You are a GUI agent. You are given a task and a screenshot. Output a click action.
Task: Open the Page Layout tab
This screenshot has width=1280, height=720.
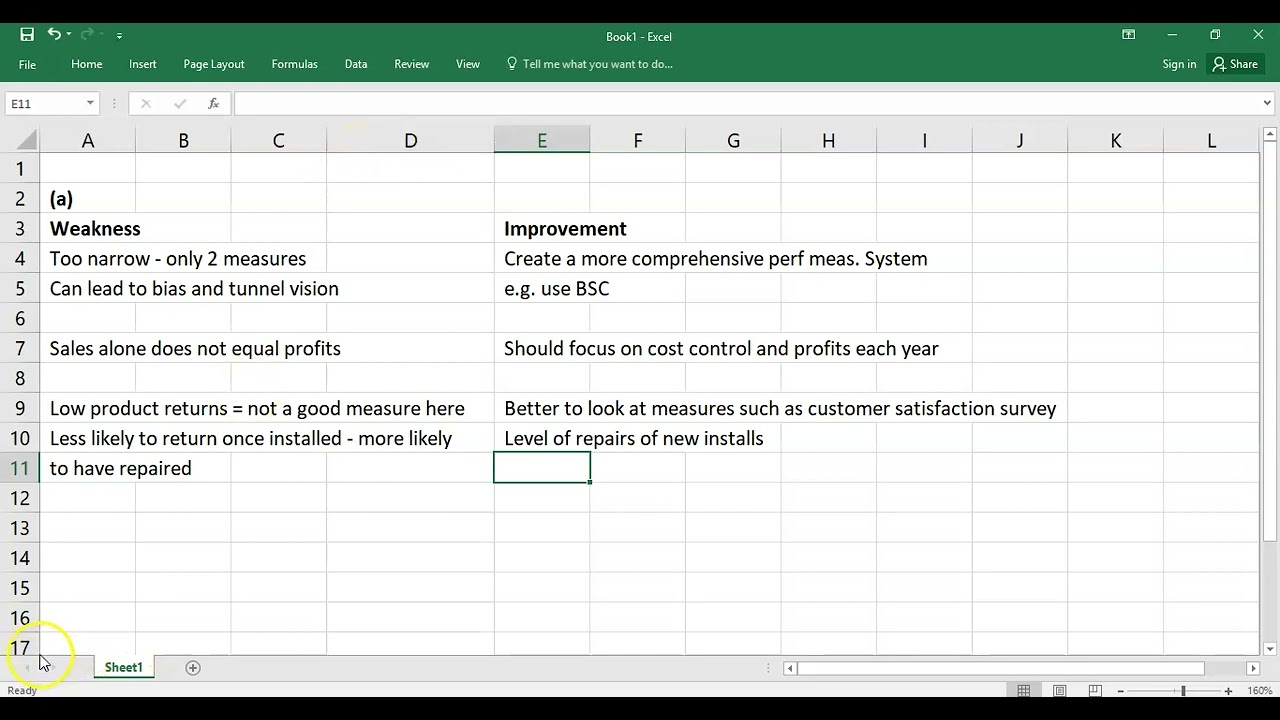click(214, 64)
